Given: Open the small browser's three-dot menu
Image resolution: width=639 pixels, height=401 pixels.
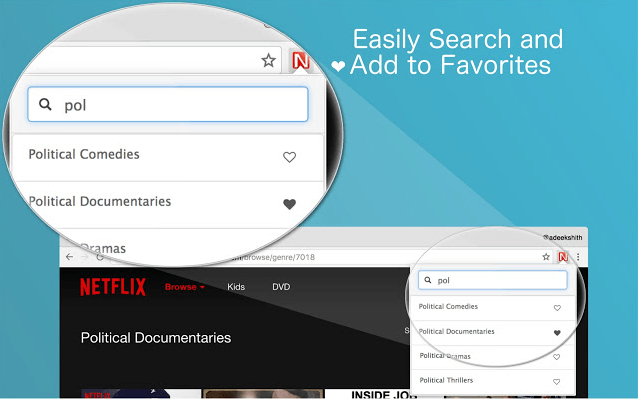Looking at the screenshot, I should pyautogui.click(x=577, y=257).
